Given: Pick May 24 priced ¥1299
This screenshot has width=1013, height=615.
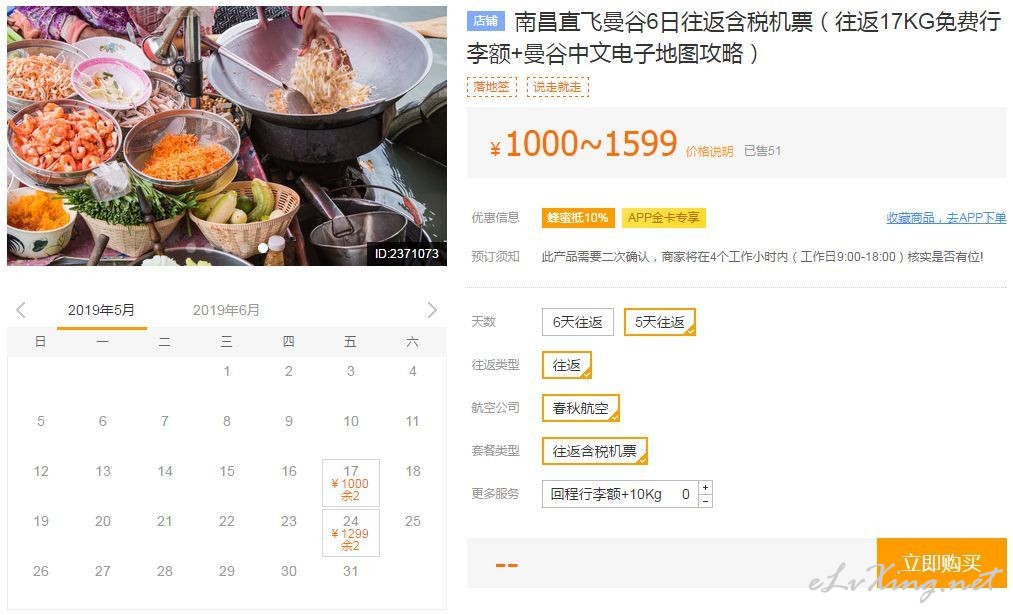Looking at the screenshot, I should 351,533.
